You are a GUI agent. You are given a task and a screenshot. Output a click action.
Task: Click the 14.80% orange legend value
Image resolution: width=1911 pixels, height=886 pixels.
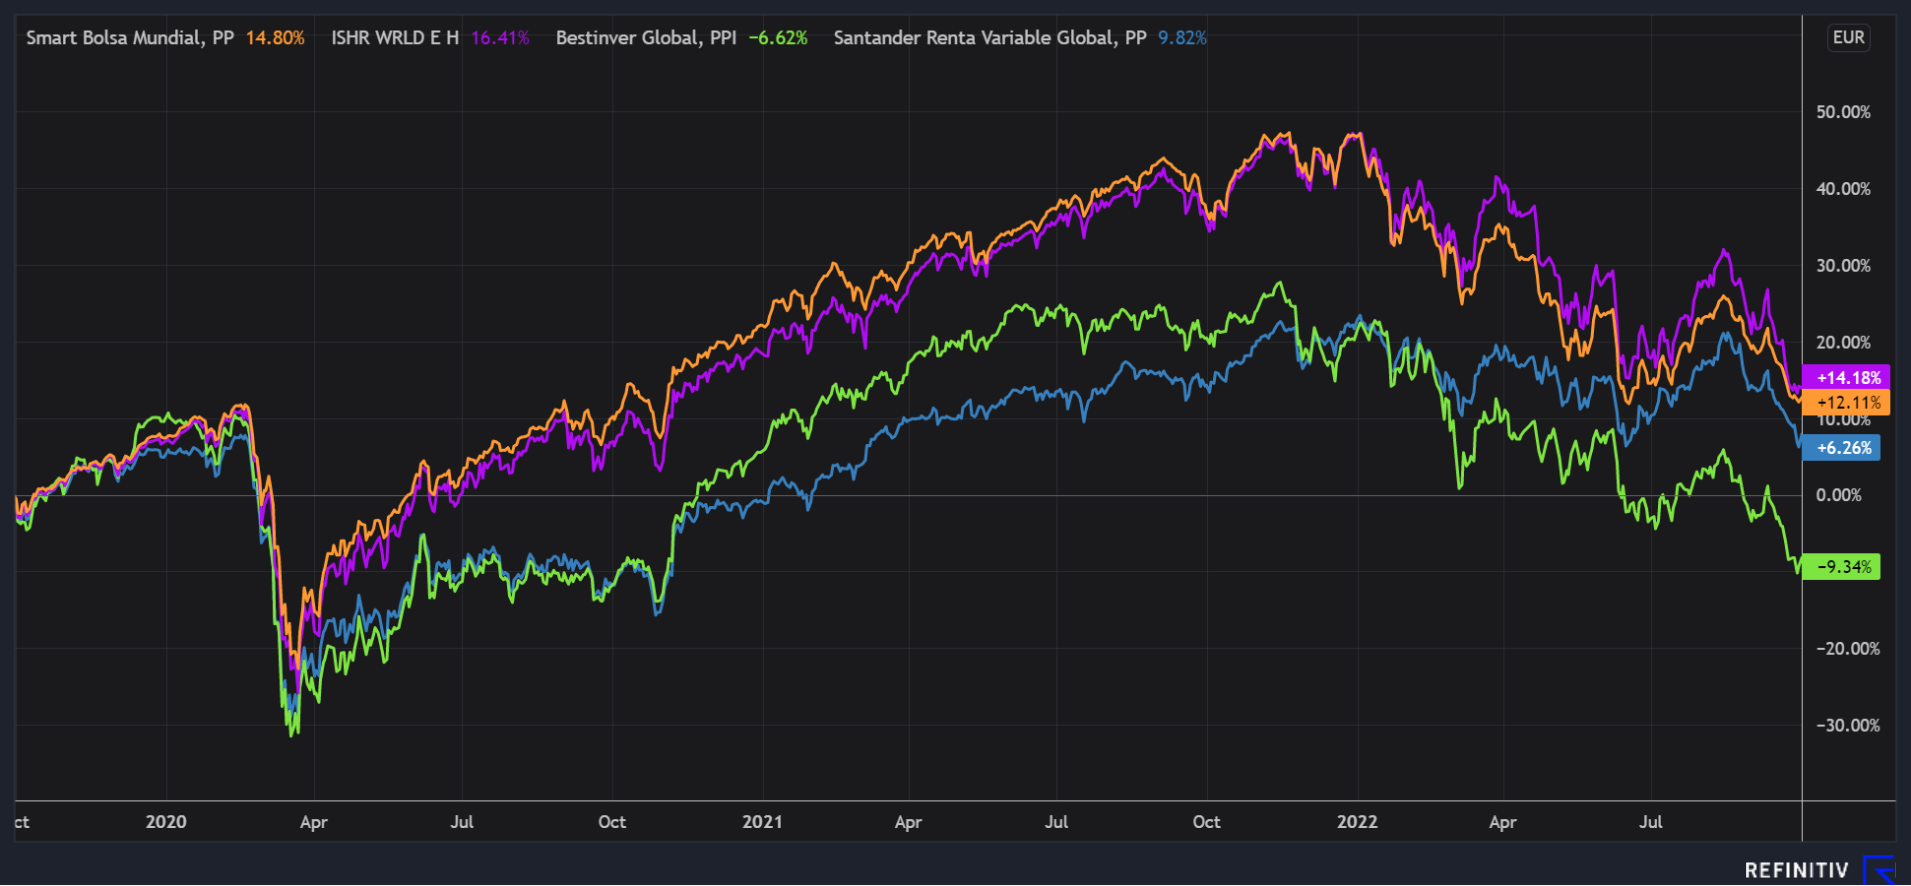[275, 38]
